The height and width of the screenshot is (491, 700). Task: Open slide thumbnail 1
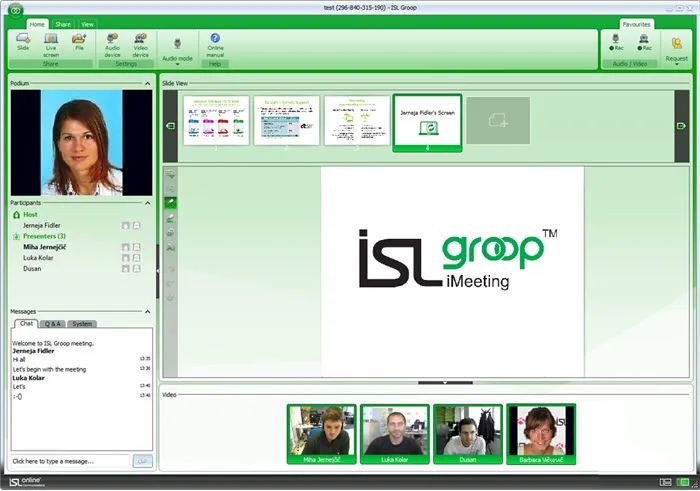click(x=216, y=121)
